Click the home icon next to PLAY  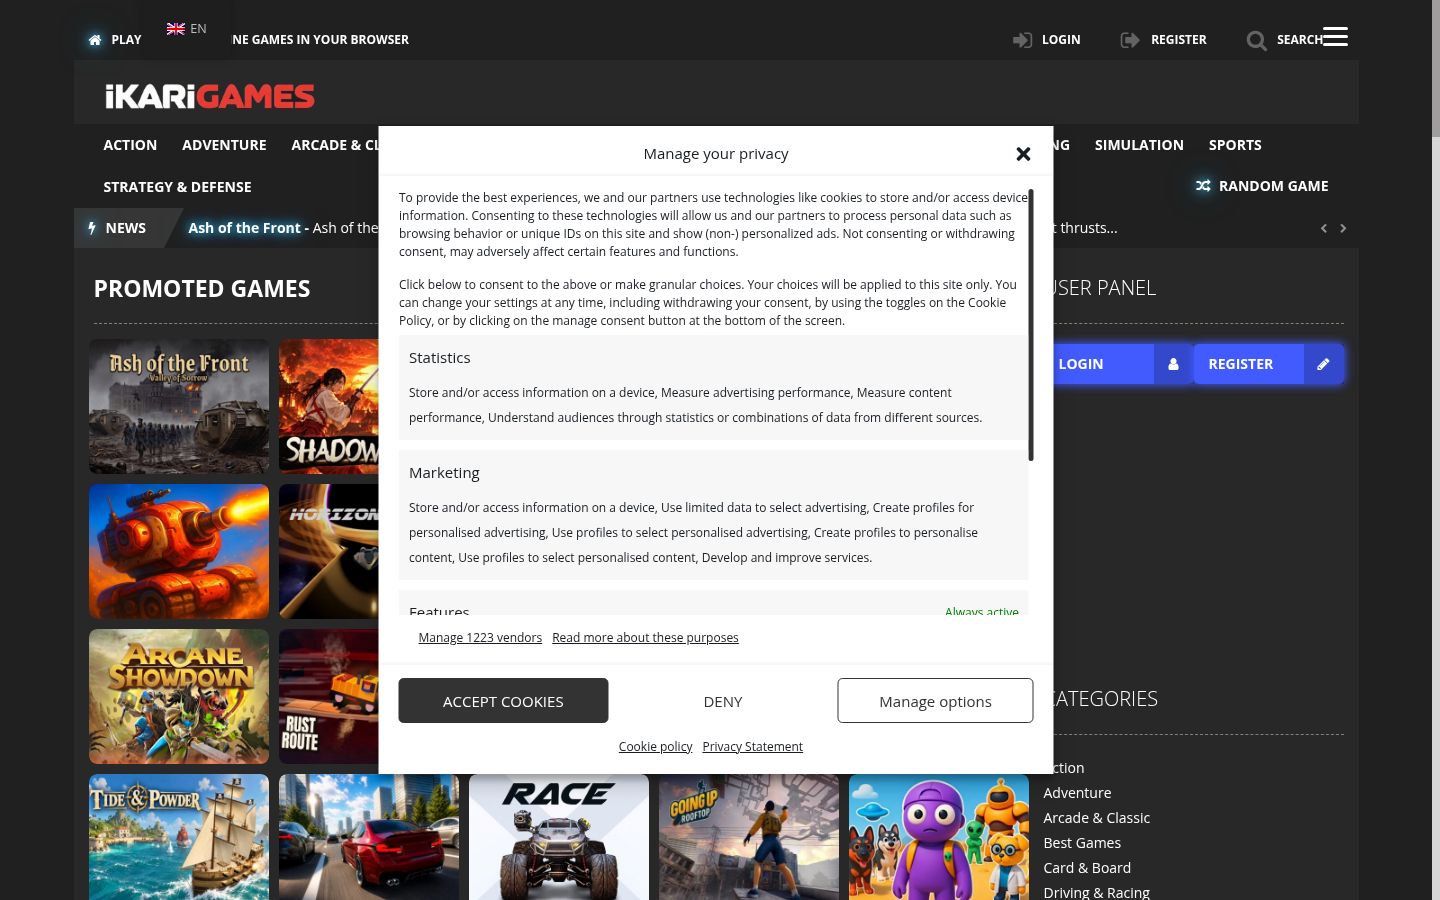pyautogui.click(x=95, y=40)
